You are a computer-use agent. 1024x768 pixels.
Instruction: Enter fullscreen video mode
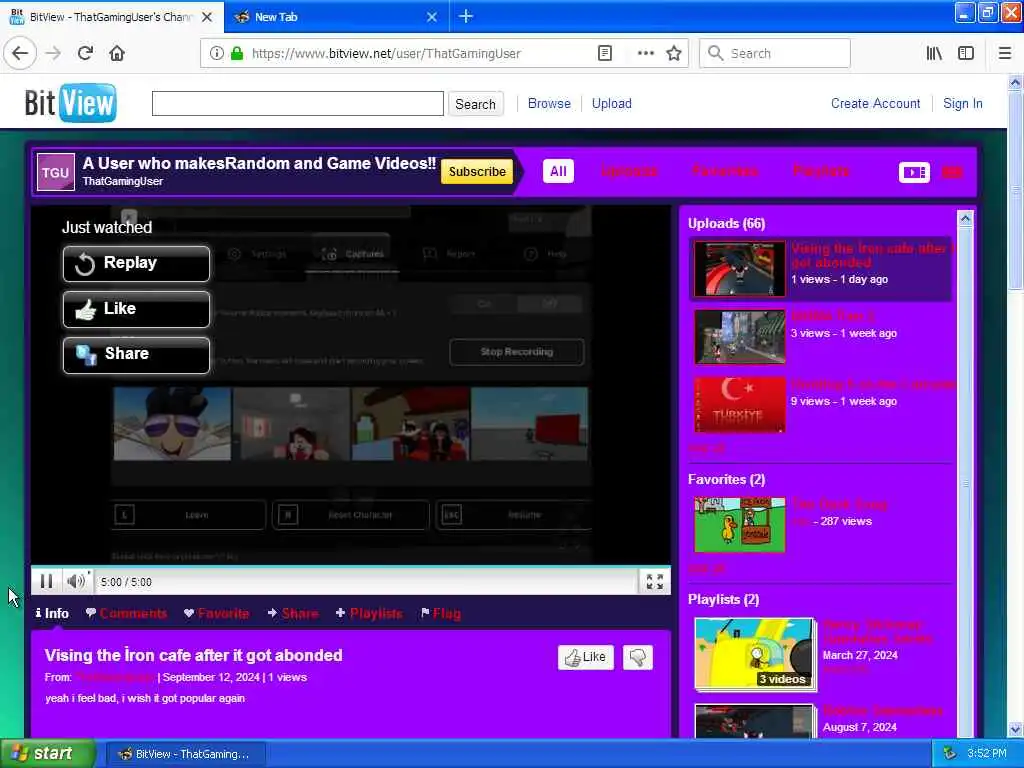click(x=654, y=581)
